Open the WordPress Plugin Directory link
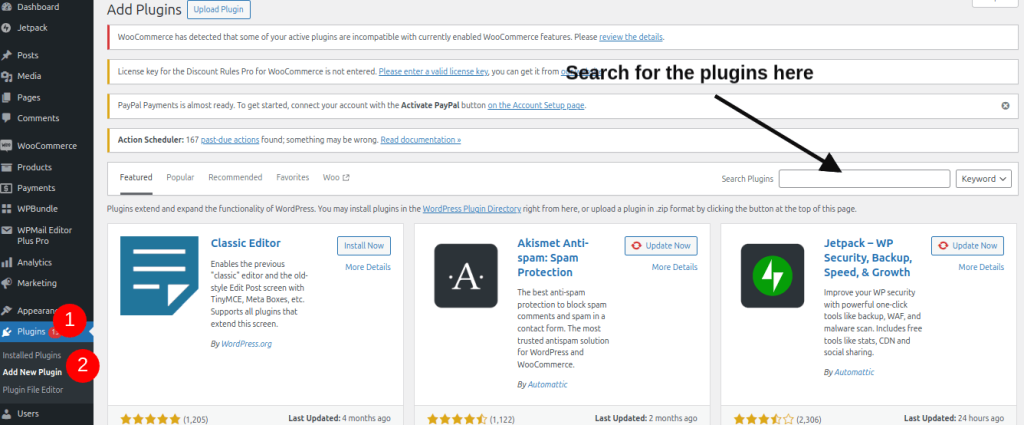Viewport: 1024px width, 425px height. pos(472,209)
